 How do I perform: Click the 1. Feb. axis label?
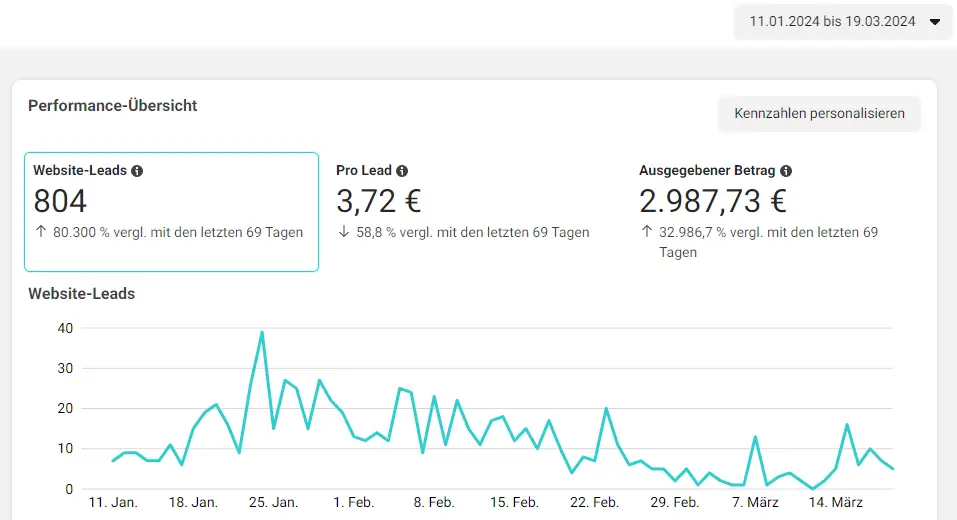(x=353, y=502)
